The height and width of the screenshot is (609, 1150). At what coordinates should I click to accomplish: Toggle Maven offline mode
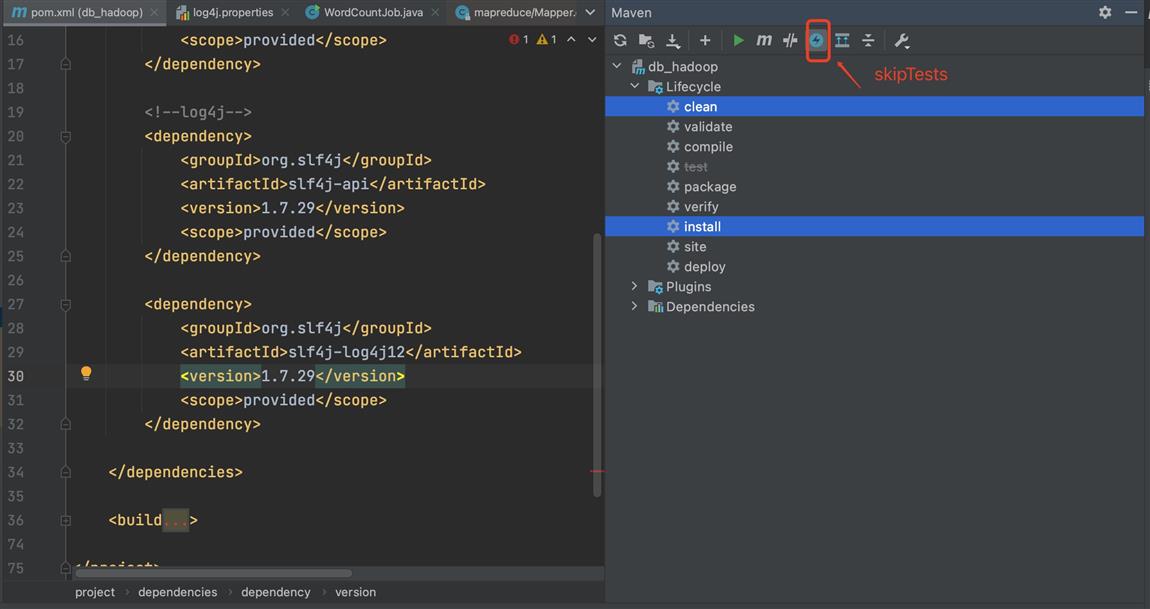click(790, 41)
